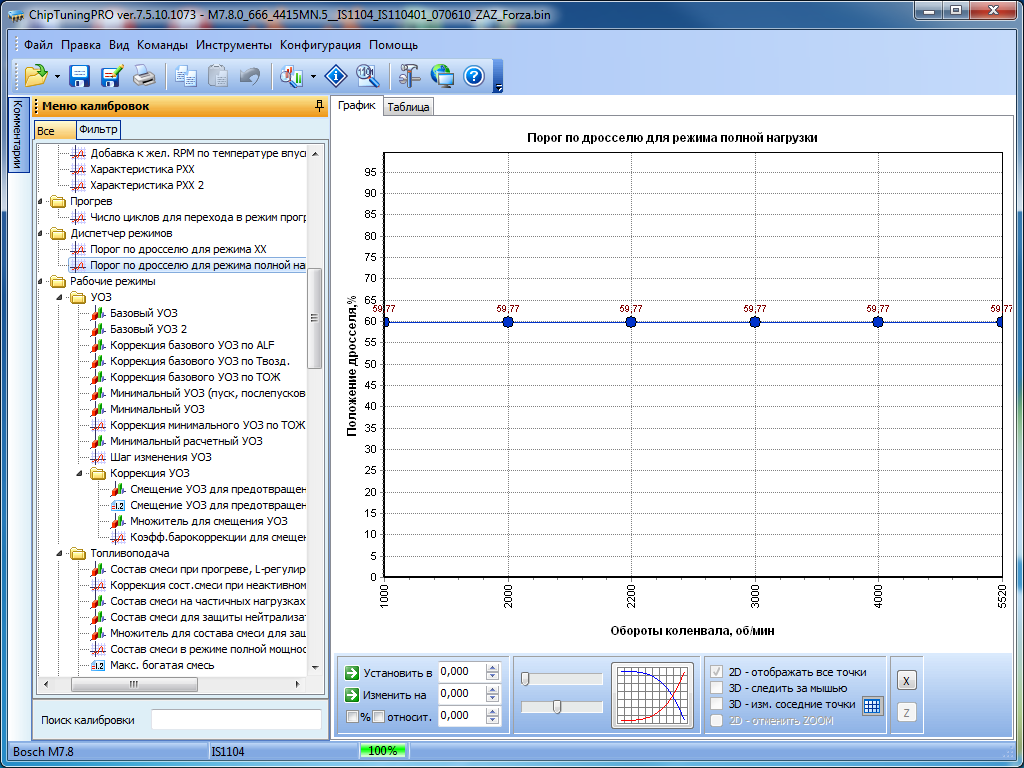Enable '3D - следить за мышью' checkbox
Screen dimensions: 1024x768
[716, 688]
